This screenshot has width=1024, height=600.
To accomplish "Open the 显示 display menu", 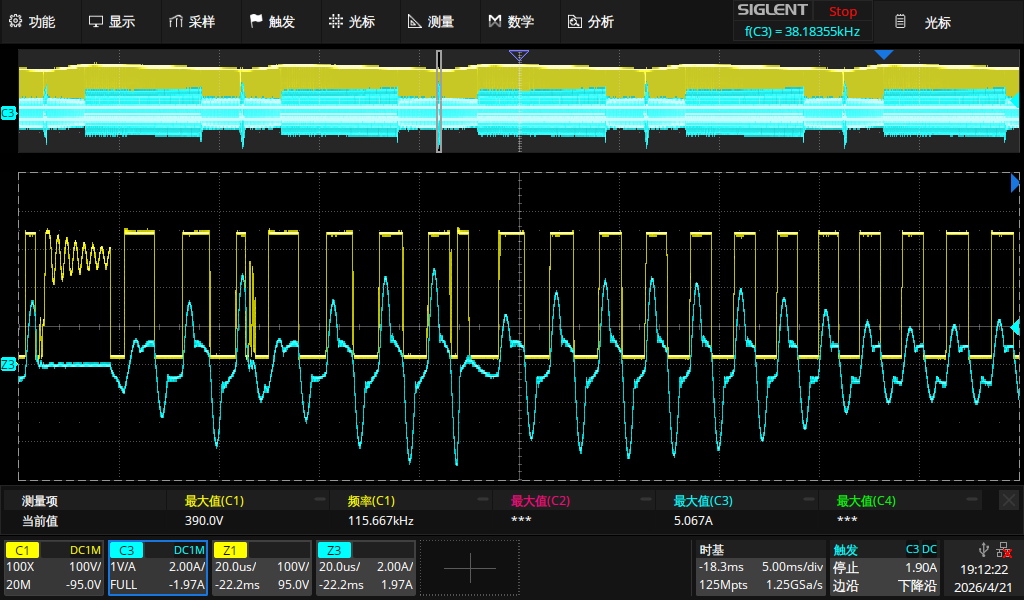I will click(x=112, y=22).
